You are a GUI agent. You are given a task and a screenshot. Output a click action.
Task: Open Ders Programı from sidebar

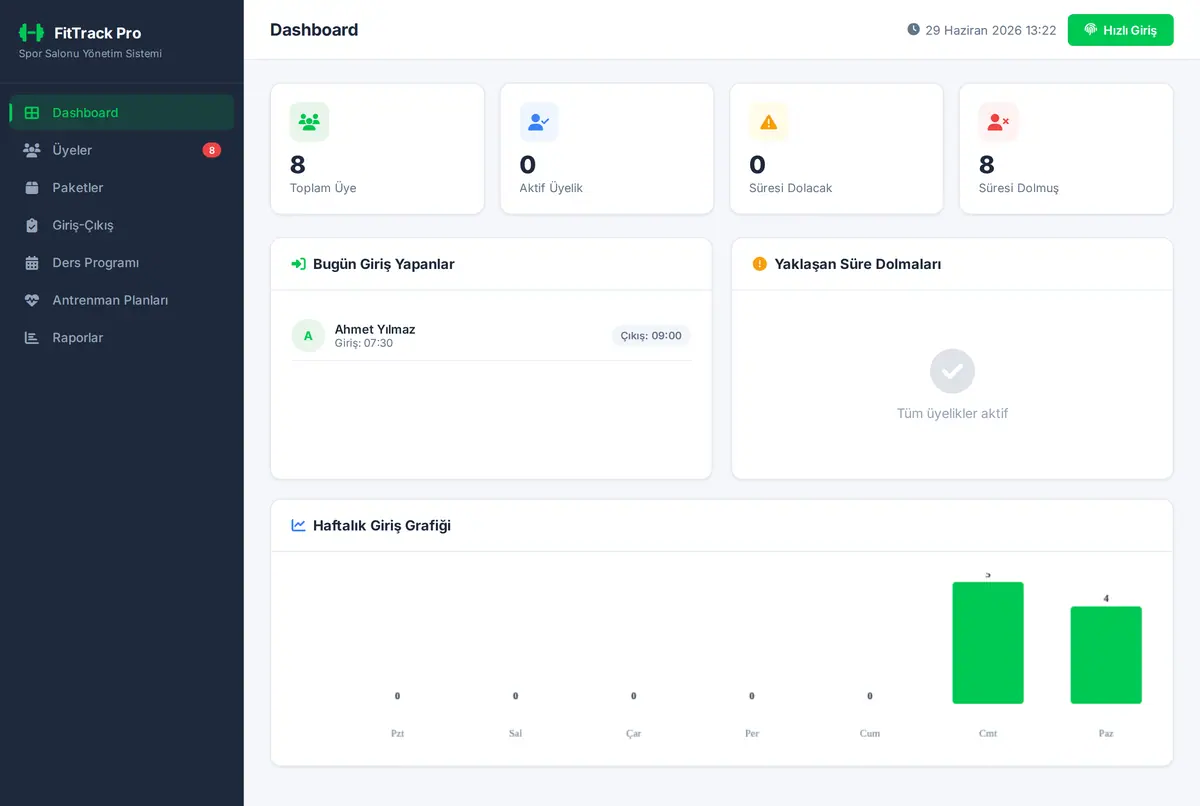point(122,263)
